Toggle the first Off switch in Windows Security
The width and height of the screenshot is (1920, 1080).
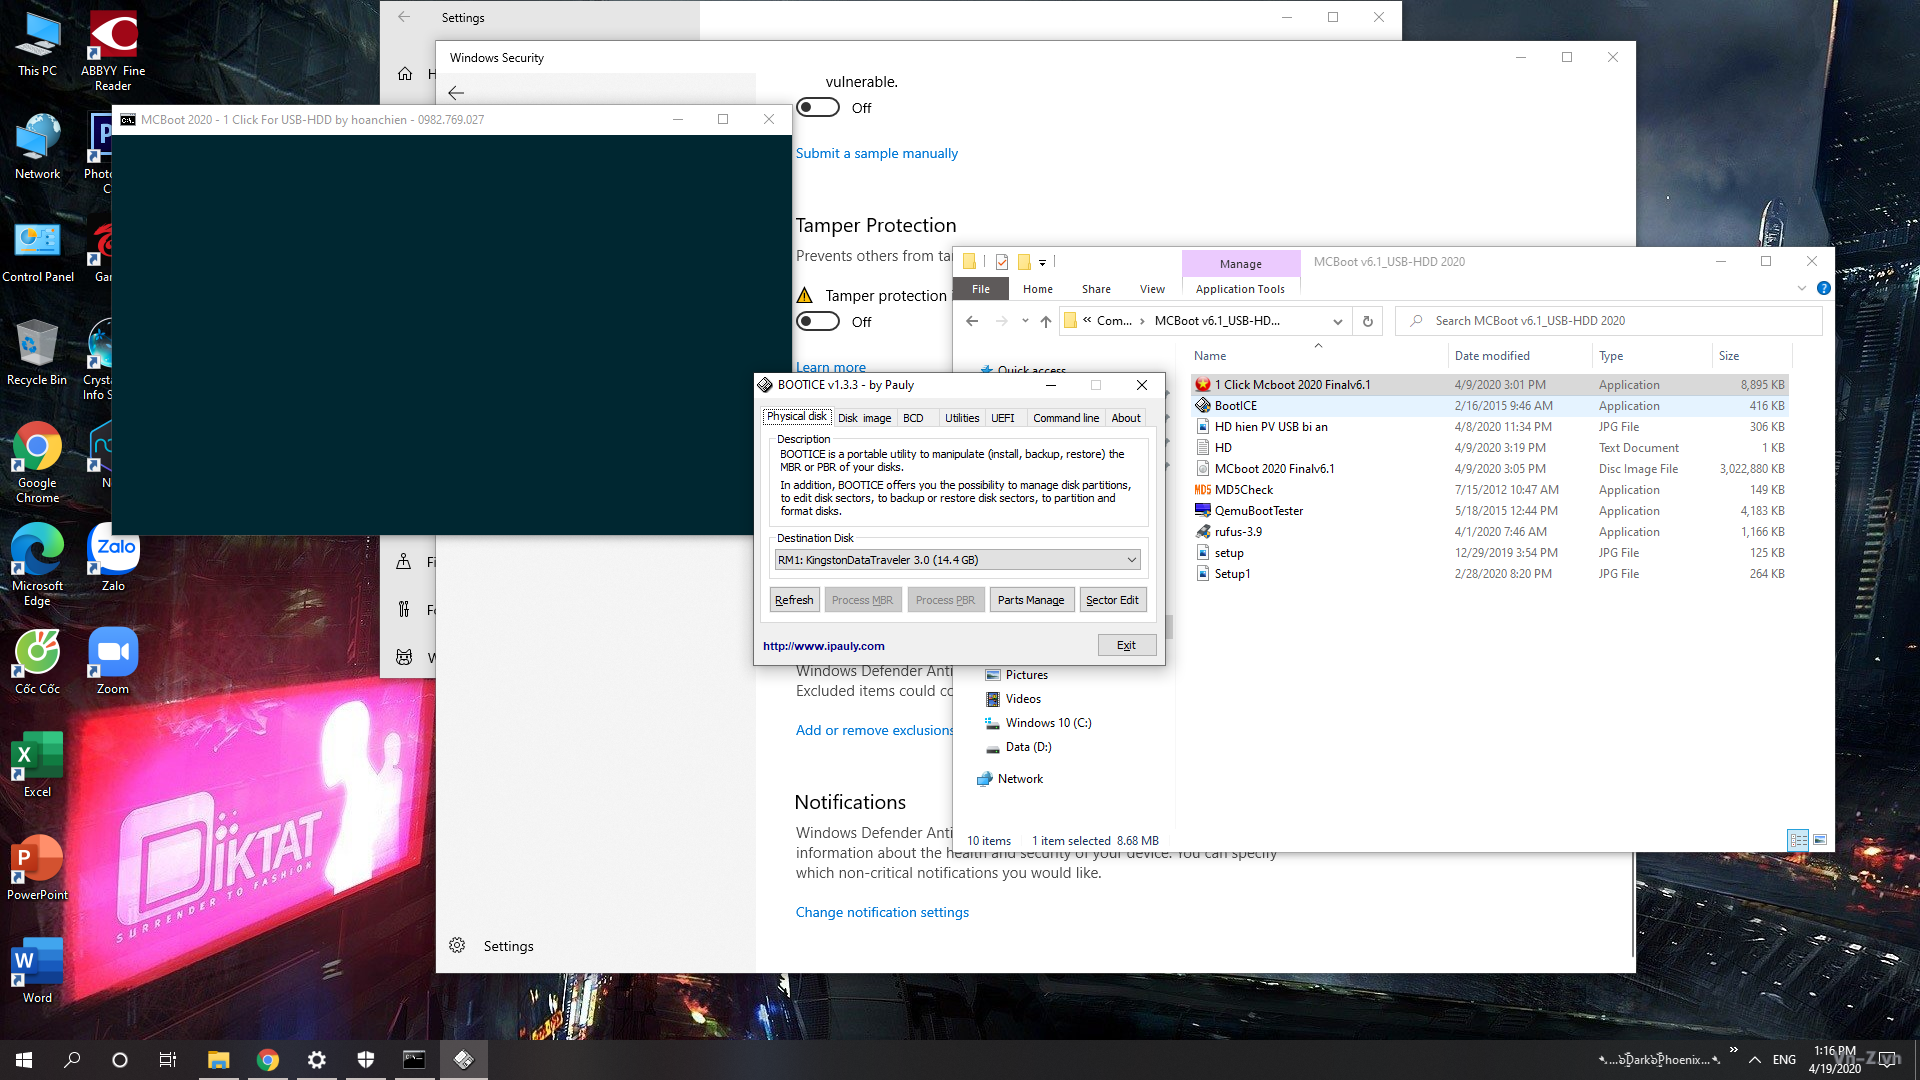(818, 108)
